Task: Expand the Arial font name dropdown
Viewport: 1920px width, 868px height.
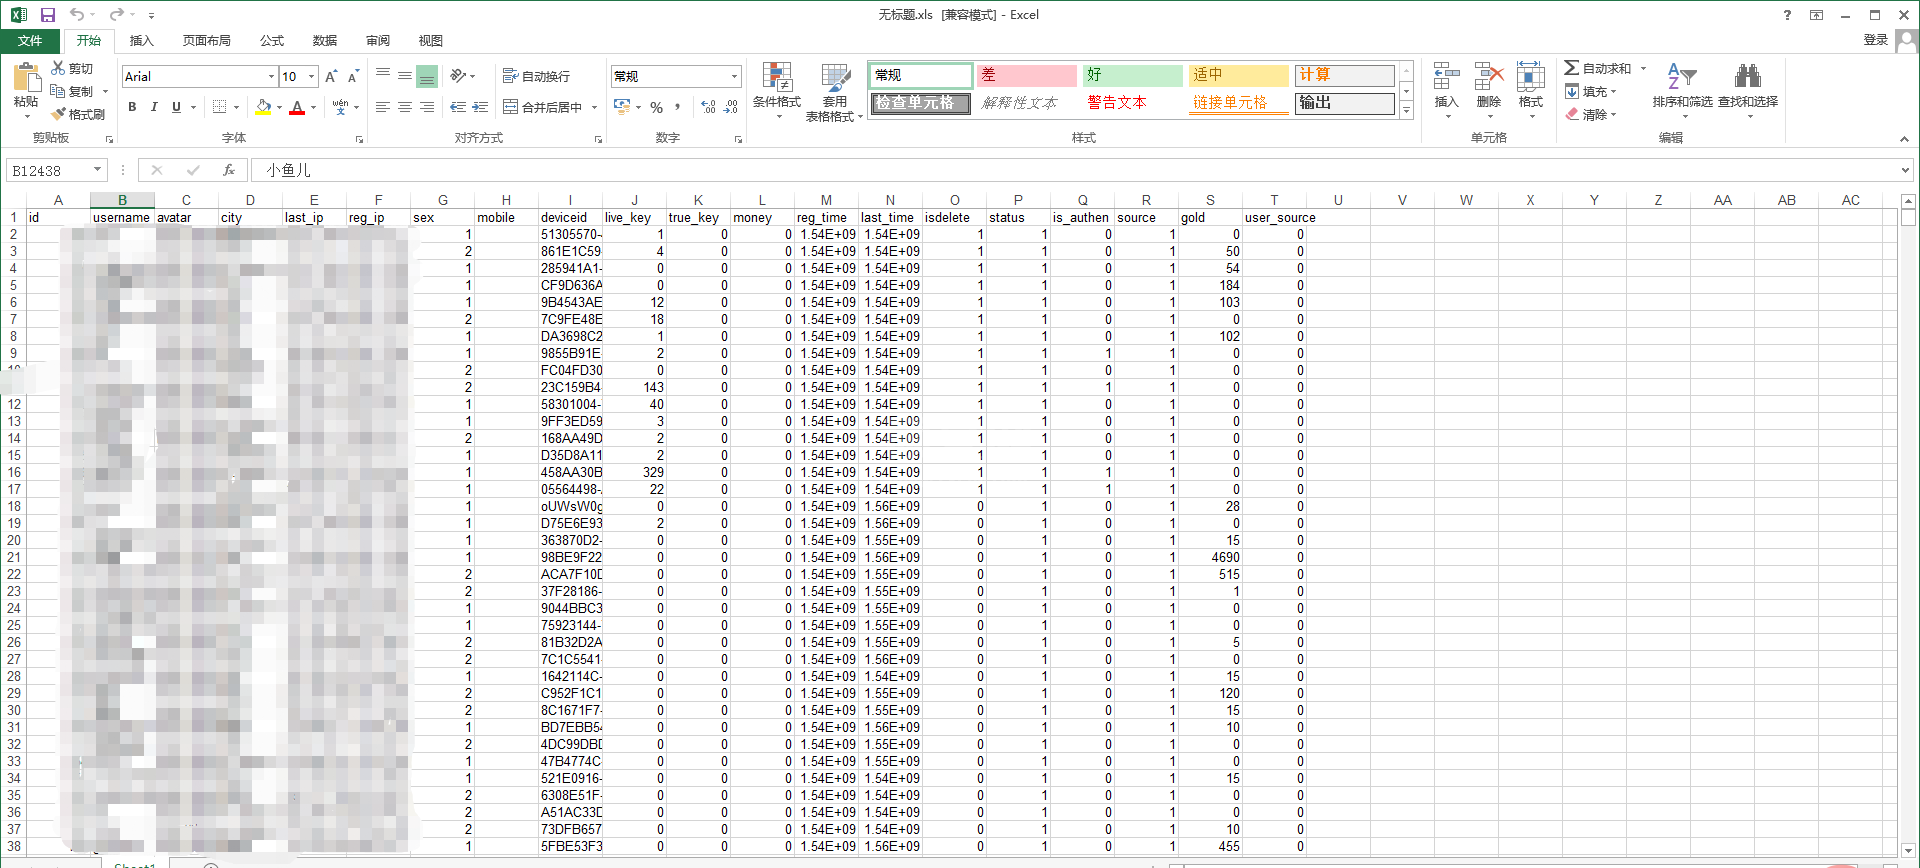Action: coord(271,77)
